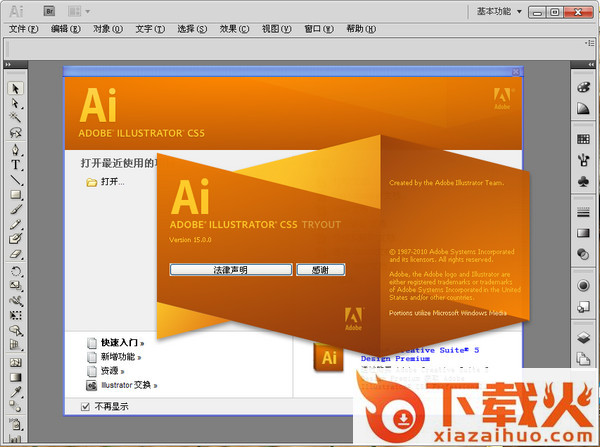The height and width of the screenshot is (447, 600).
Task: Open the 文件(F) menu
Action: point(24,29)
